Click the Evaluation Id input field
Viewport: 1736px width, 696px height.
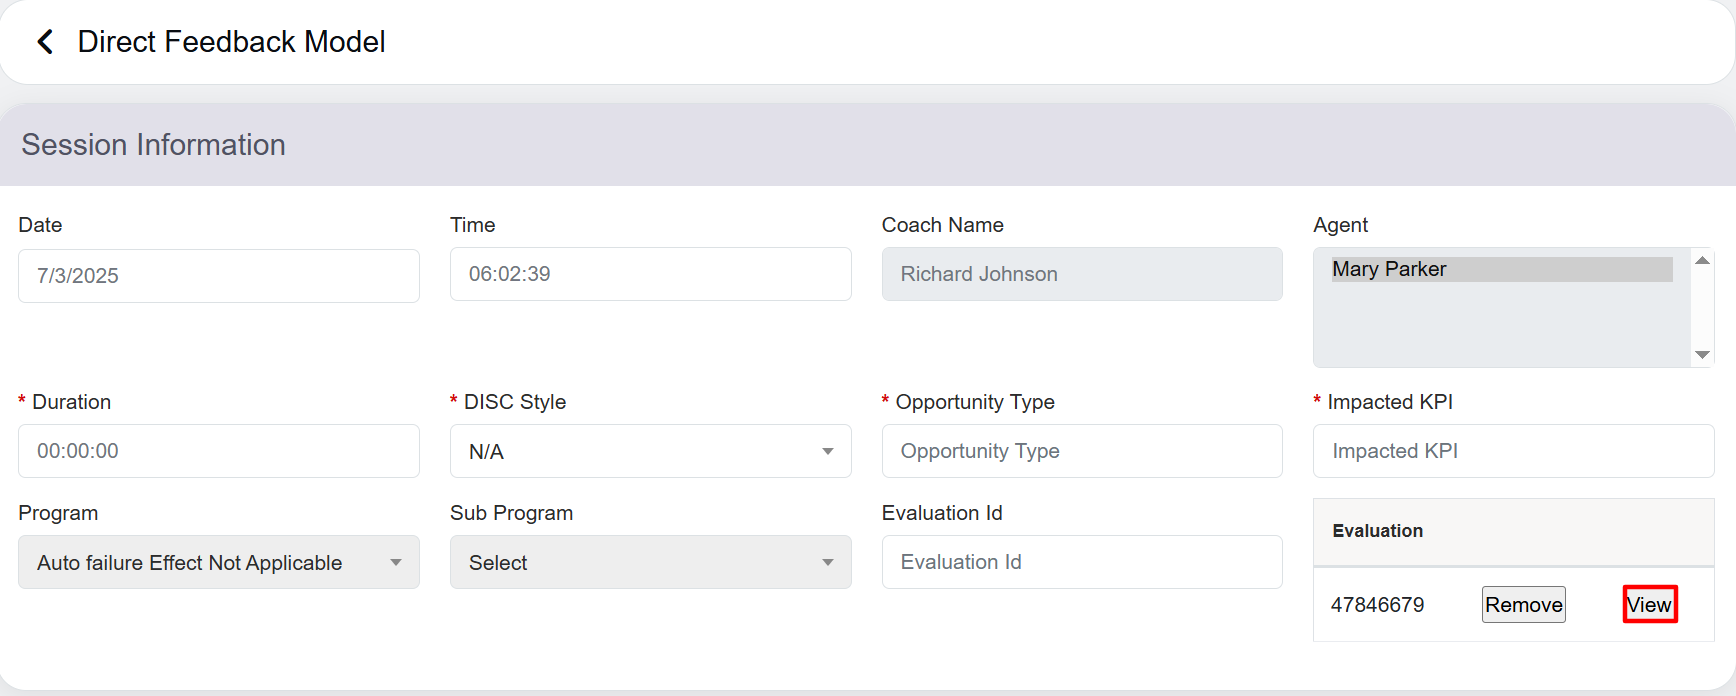coord(1081,562)
